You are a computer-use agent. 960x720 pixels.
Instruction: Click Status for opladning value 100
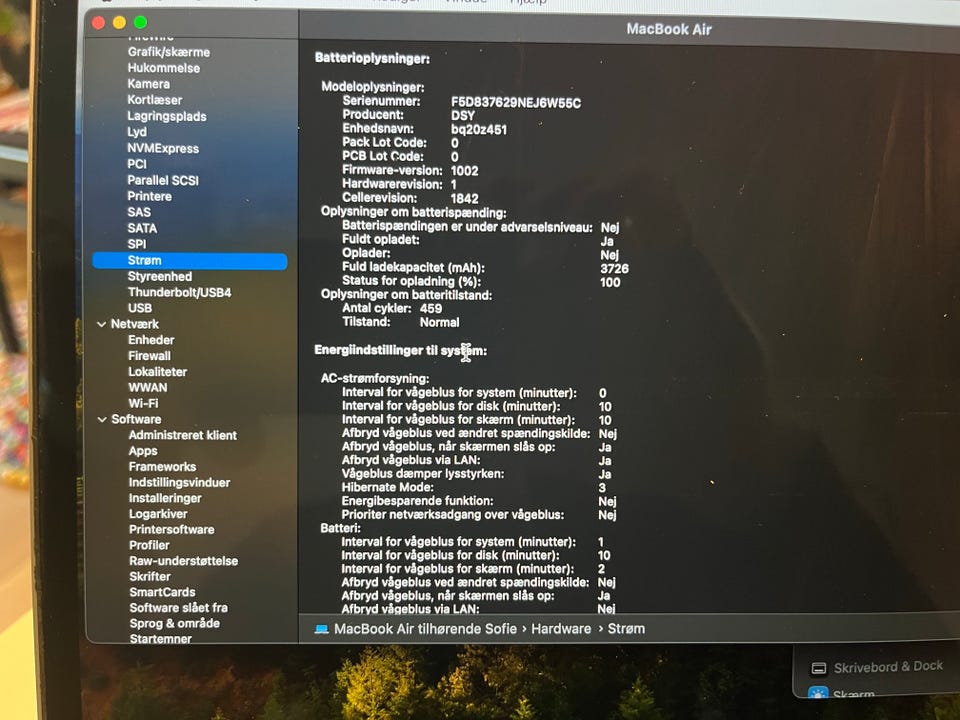610,282
